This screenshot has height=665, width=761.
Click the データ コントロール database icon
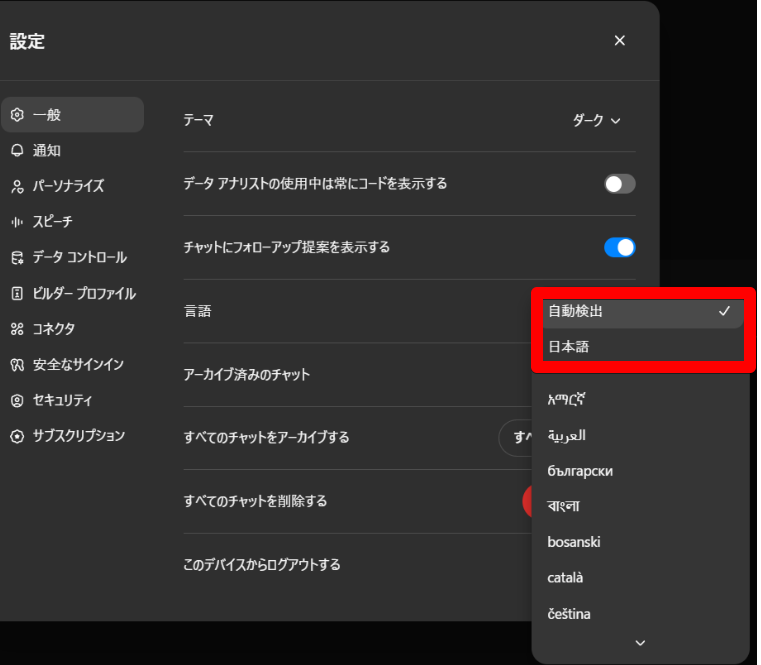pos(17,257)
